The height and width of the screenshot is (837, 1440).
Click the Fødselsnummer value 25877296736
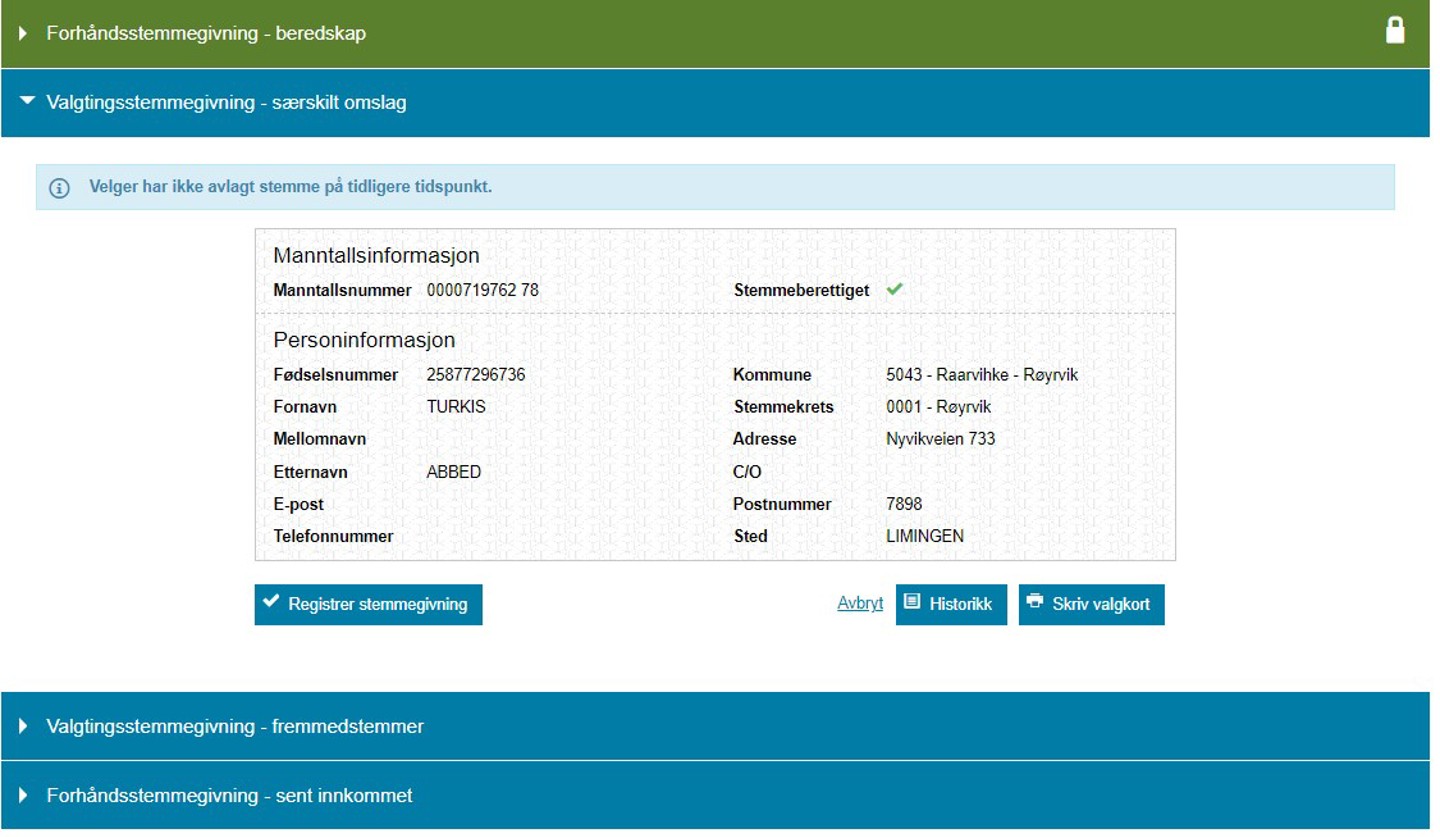476,375
